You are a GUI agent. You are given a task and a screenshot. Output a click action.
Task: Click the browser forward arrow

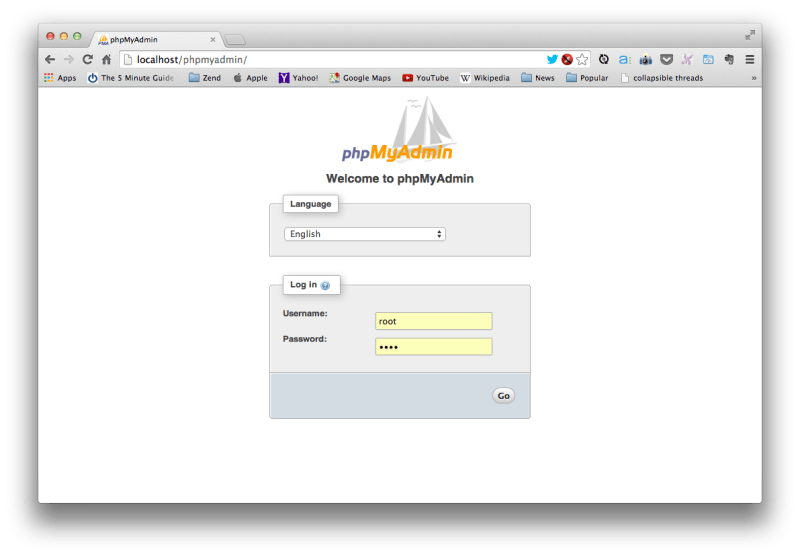pyautogui.click(x=68, y=60)
